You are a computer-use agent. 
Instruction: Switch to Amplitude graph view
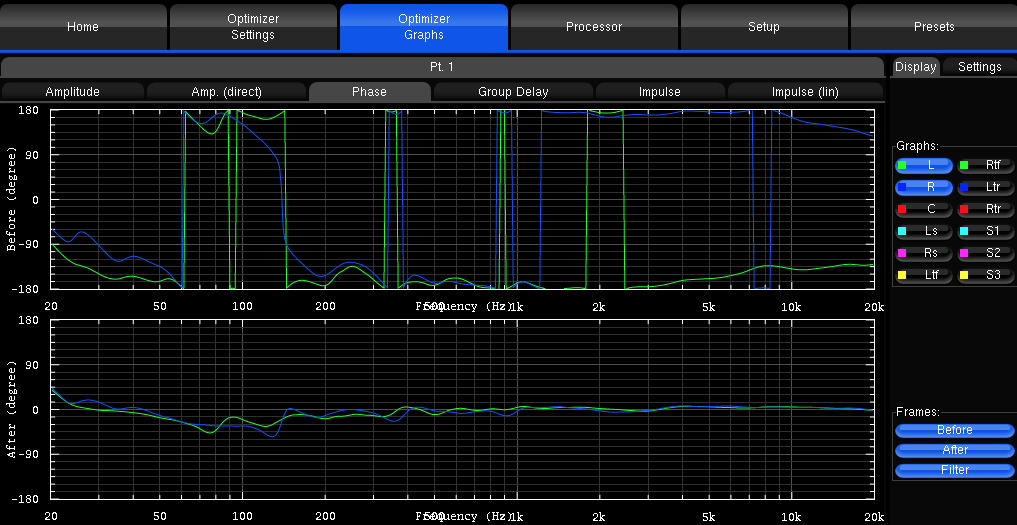tap(72, 92)
